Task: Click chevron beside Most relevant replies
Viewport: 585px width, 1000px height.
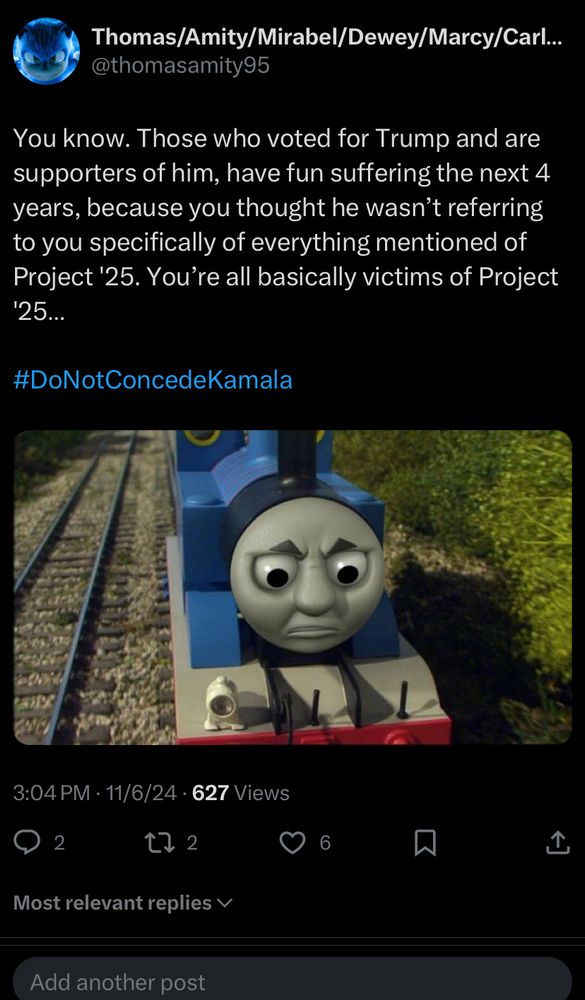Action: point(225,903)
